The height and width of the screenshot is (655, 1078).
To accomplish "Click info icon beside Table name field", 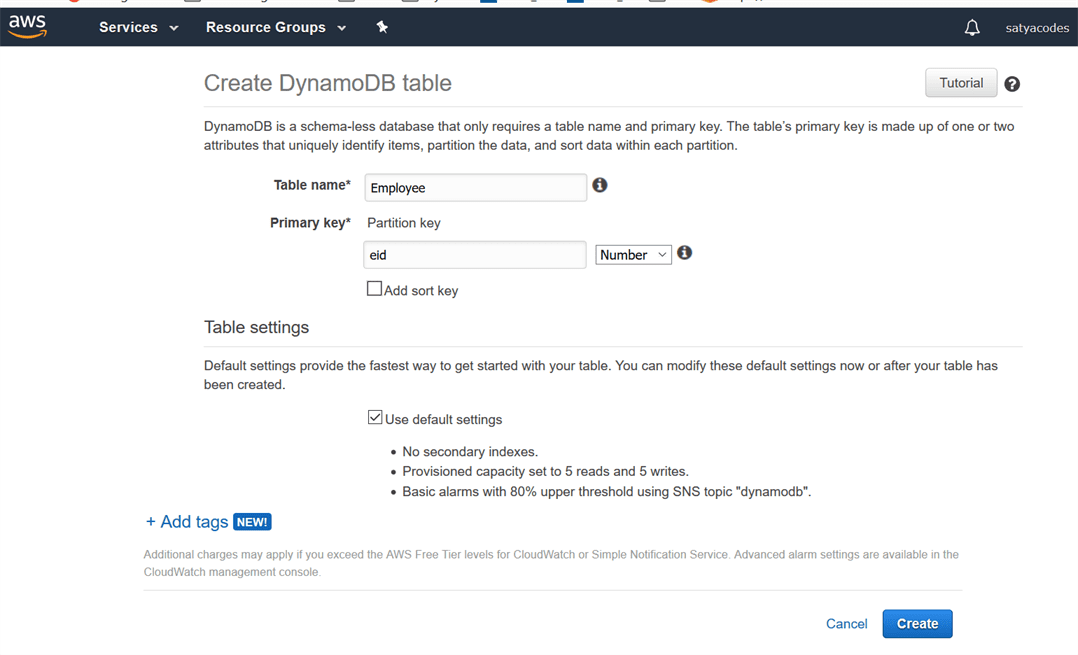I will tap(600, 185).
